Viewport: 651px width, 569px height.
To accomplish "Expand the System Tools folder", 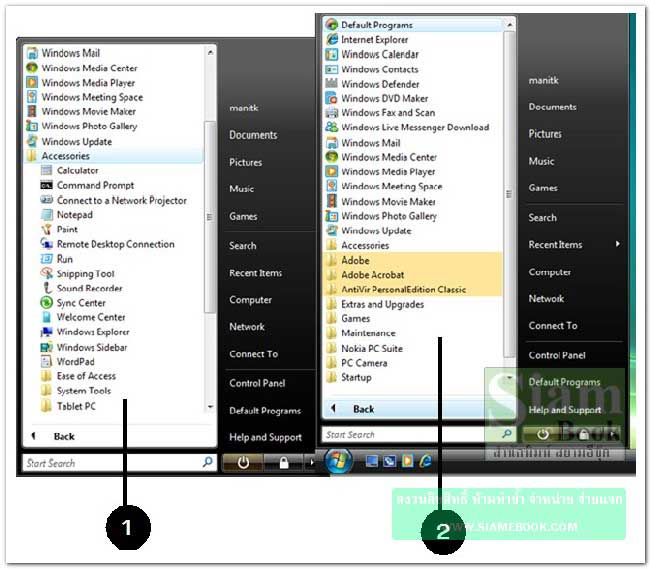I will coord(76,391).
